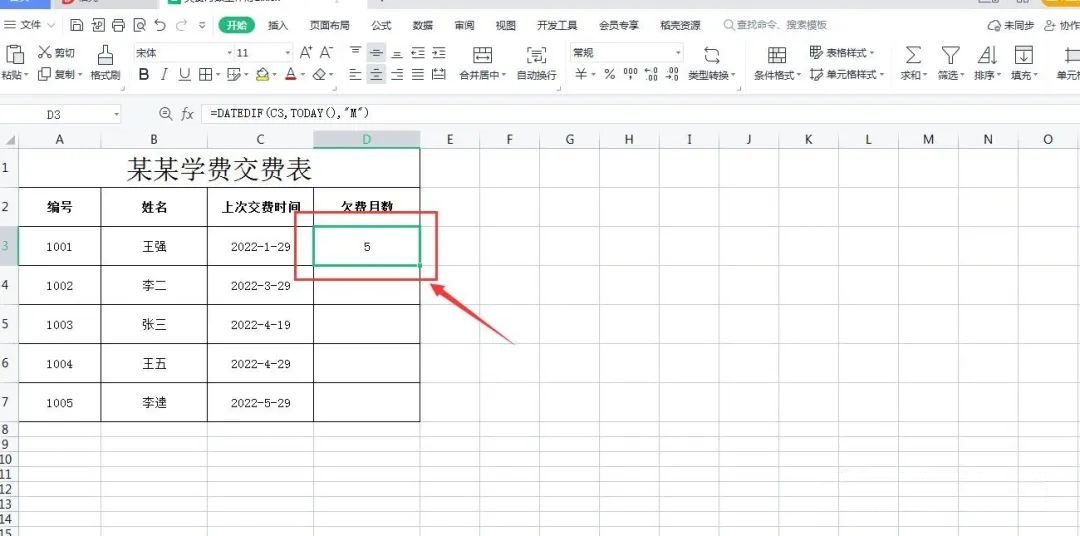Image resolution: width=1080 pixels, height=536 pixels.
Task: Open the 文件 file menu
Action: point(30,25)
